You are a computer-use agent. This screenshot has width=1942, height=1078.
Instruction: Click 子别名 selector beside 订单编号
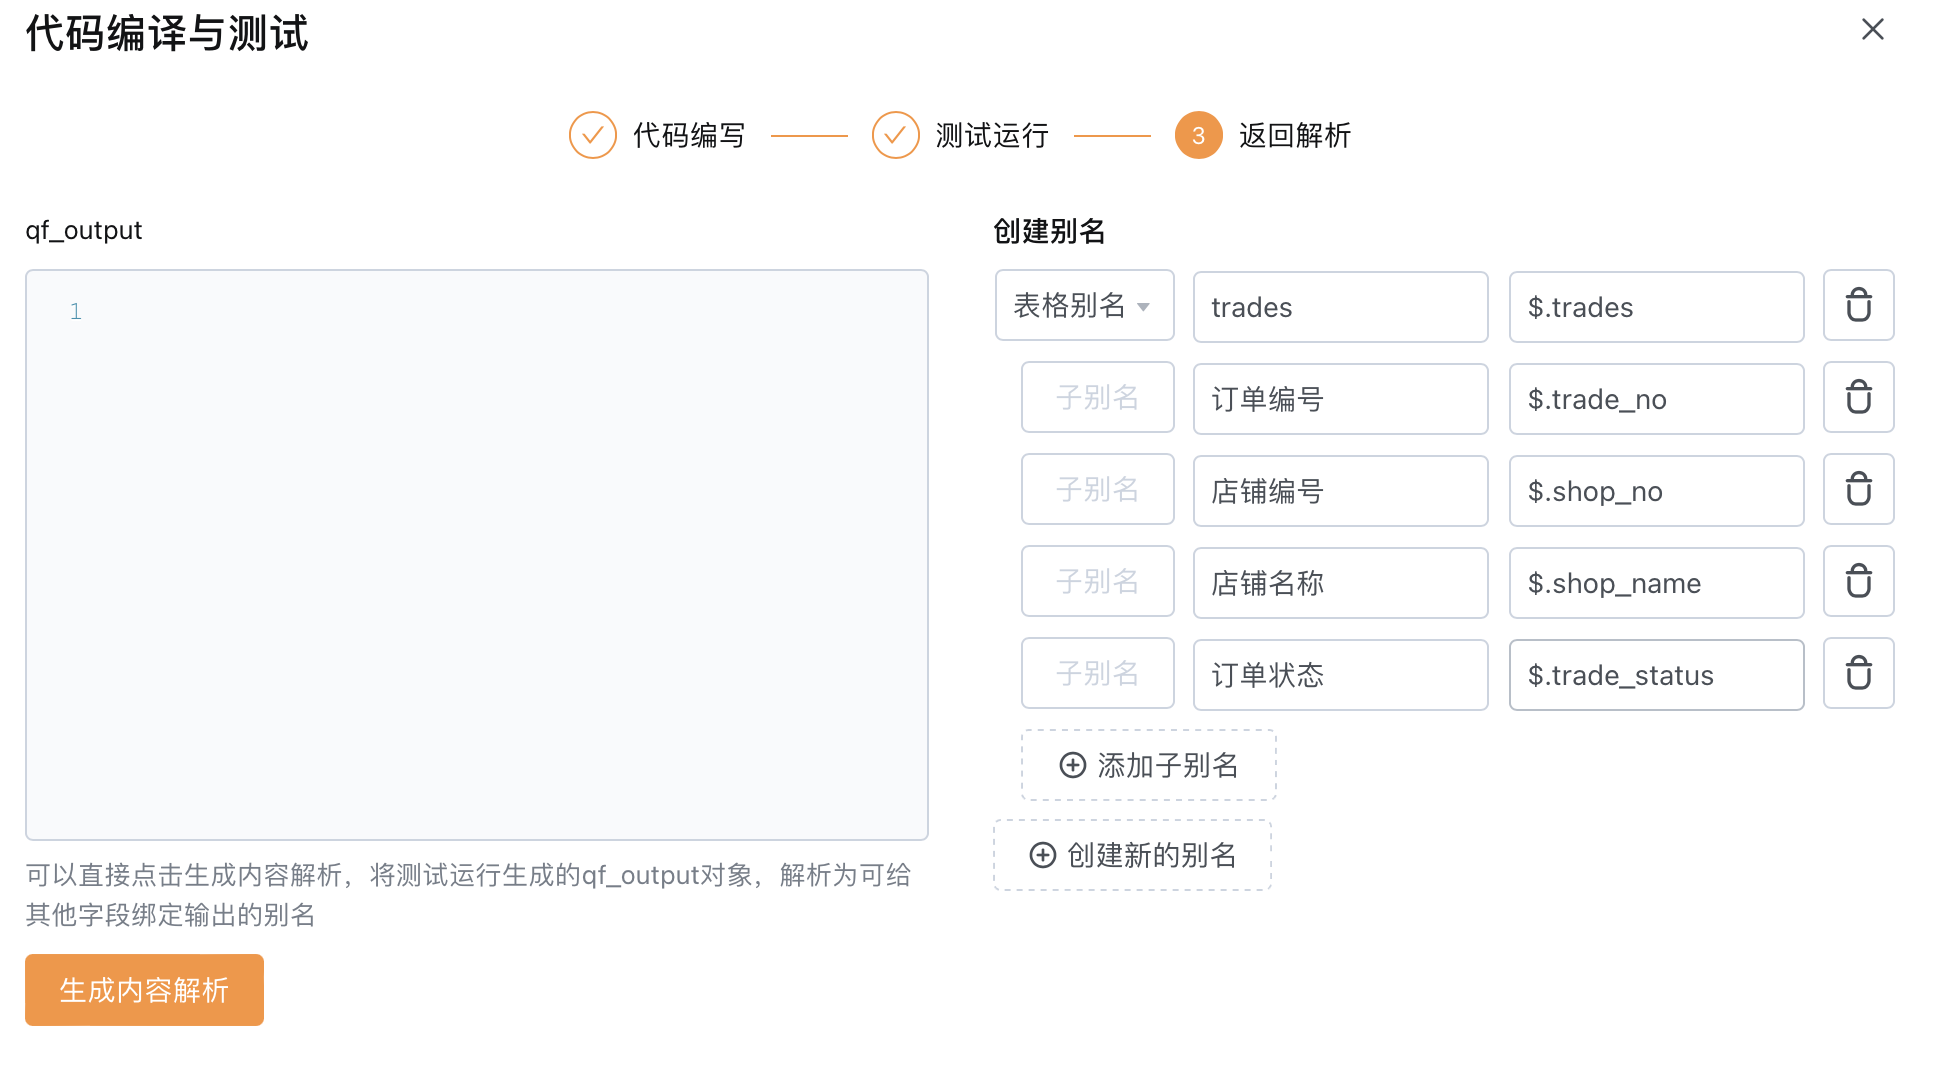point(1097,397)
